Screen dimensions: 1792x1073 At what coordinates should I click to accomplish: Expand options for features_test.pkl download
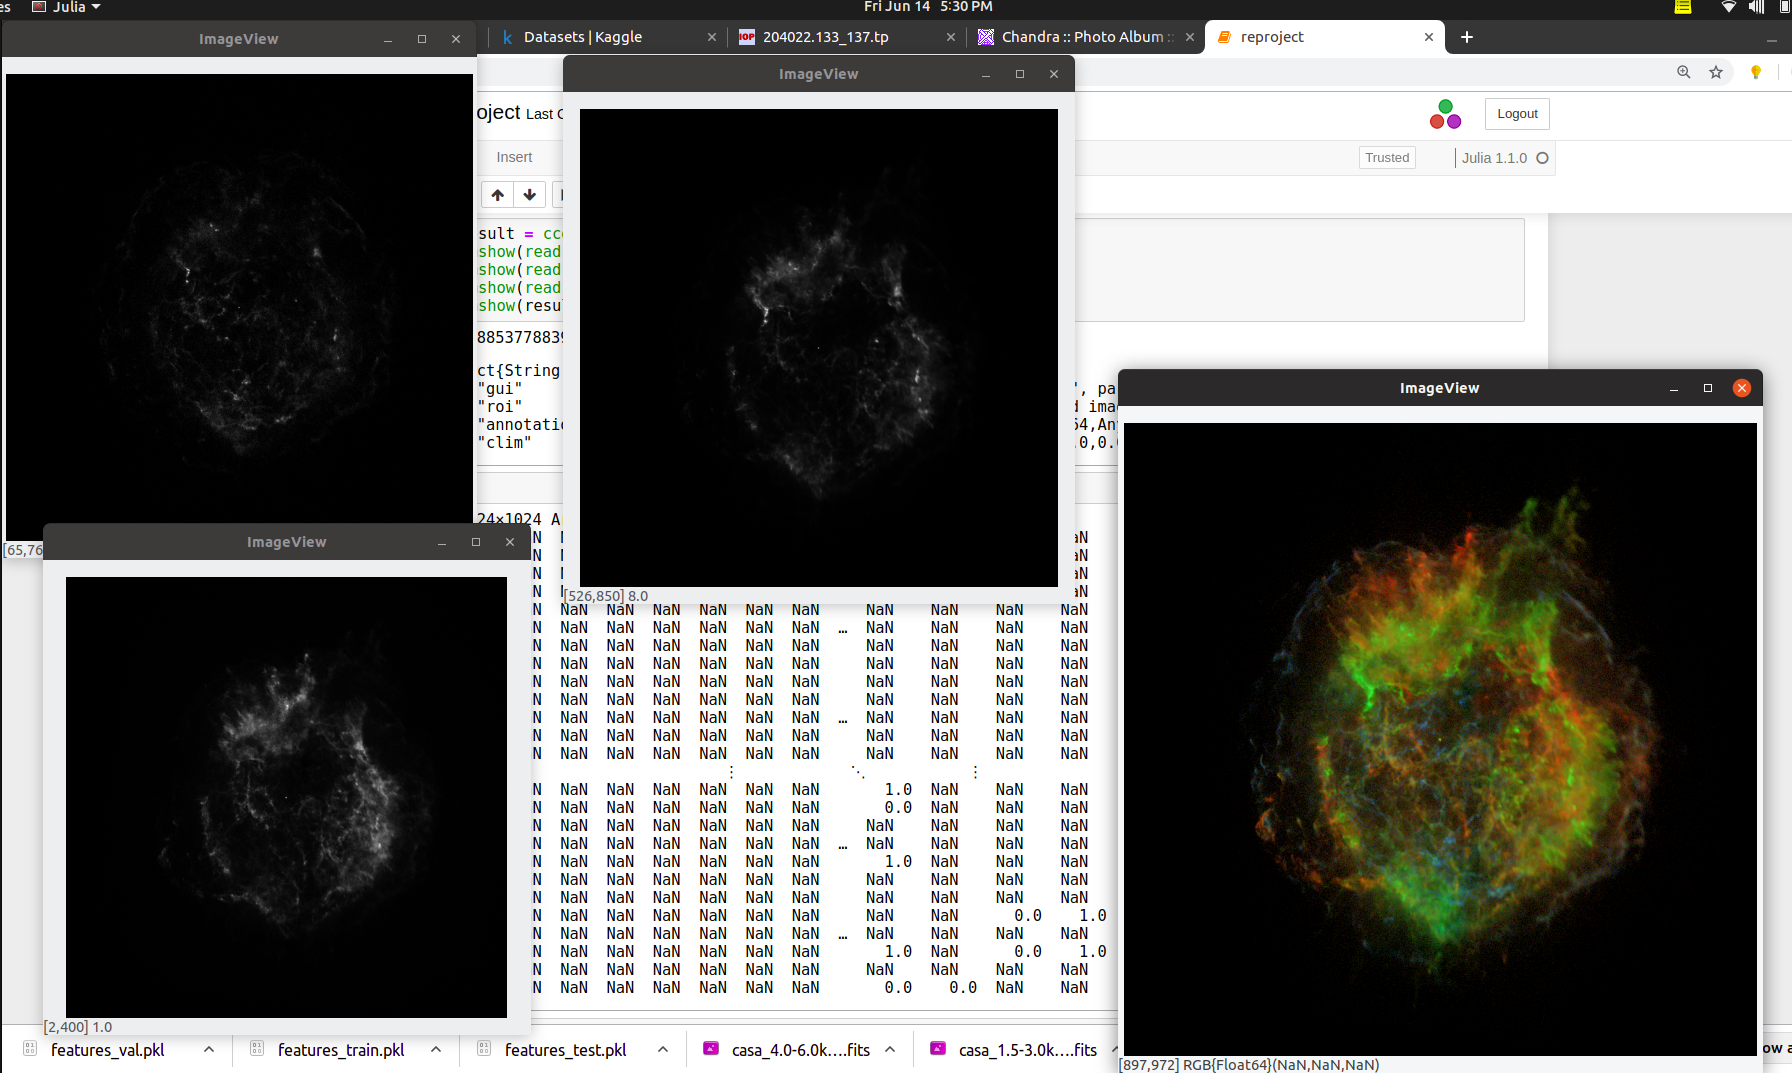pyautogui.click(x=663, y=1049)
